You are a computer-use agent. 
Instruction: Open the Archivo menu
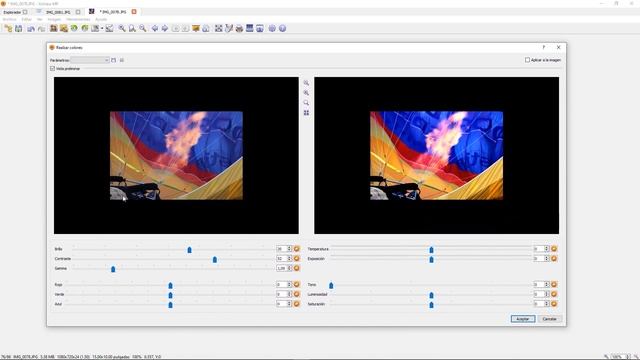click(9, 19)
